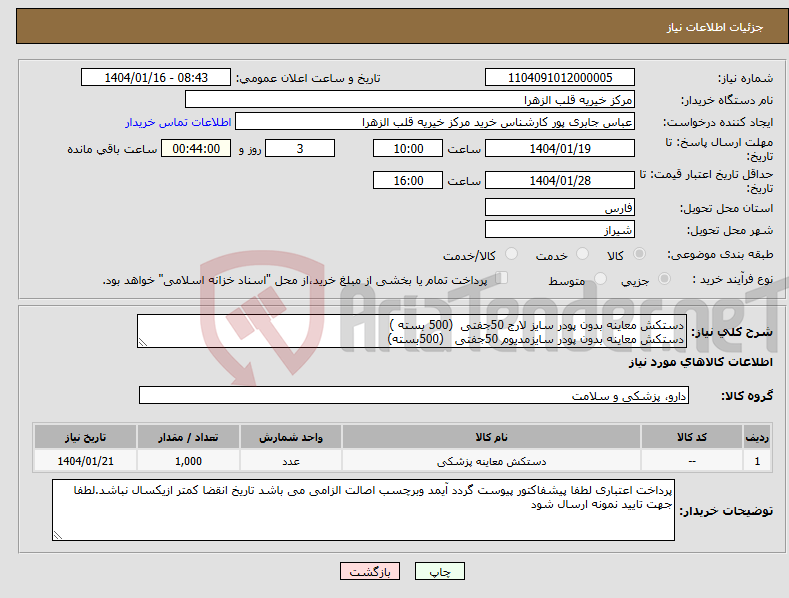The image size is (789, 598).
Task: Select the کالا/خدمت radio button
Action: coord(511,254)
